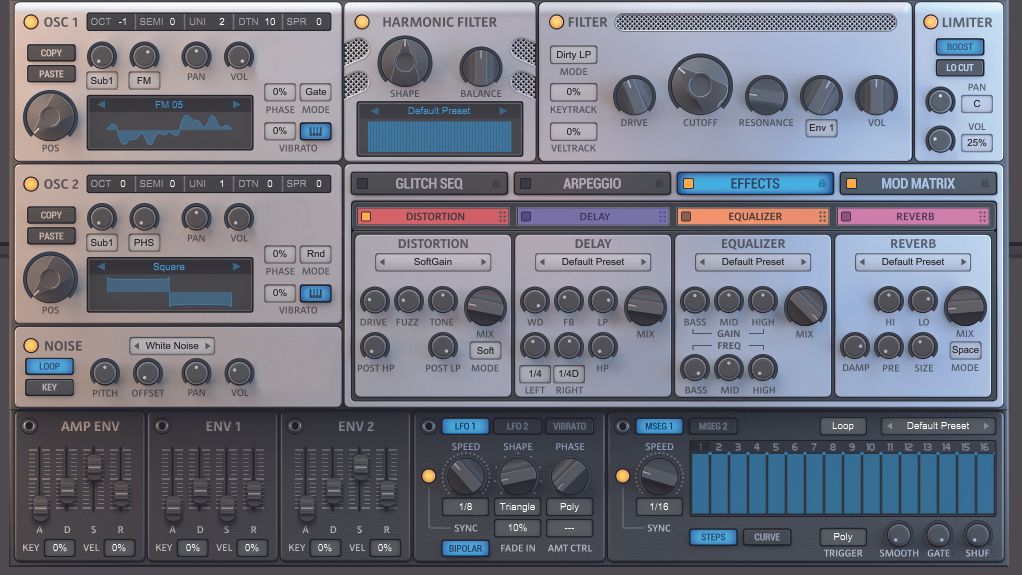Toggle HARMONIC FILTER power indicator
The height and width of the screenshot is (575, 1022).
click(x=362, y=22)
